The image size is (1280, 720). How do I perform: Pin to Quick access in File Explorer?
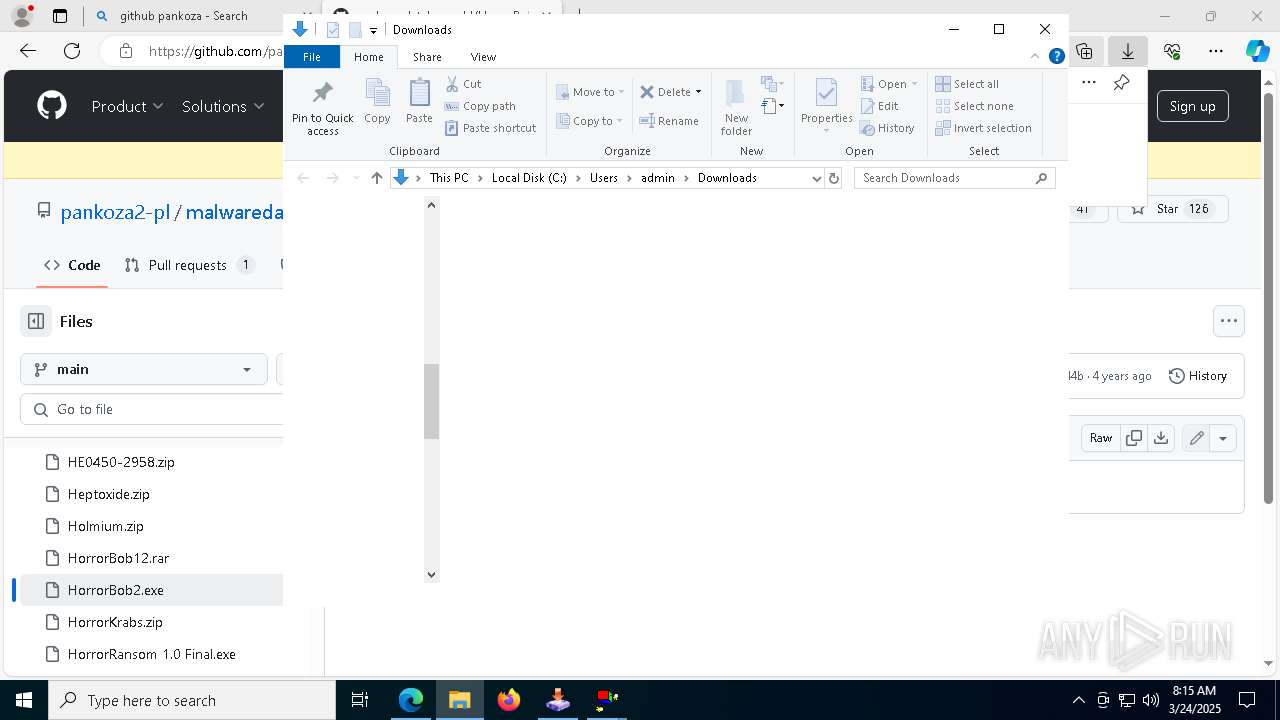[x=322, y=108]
